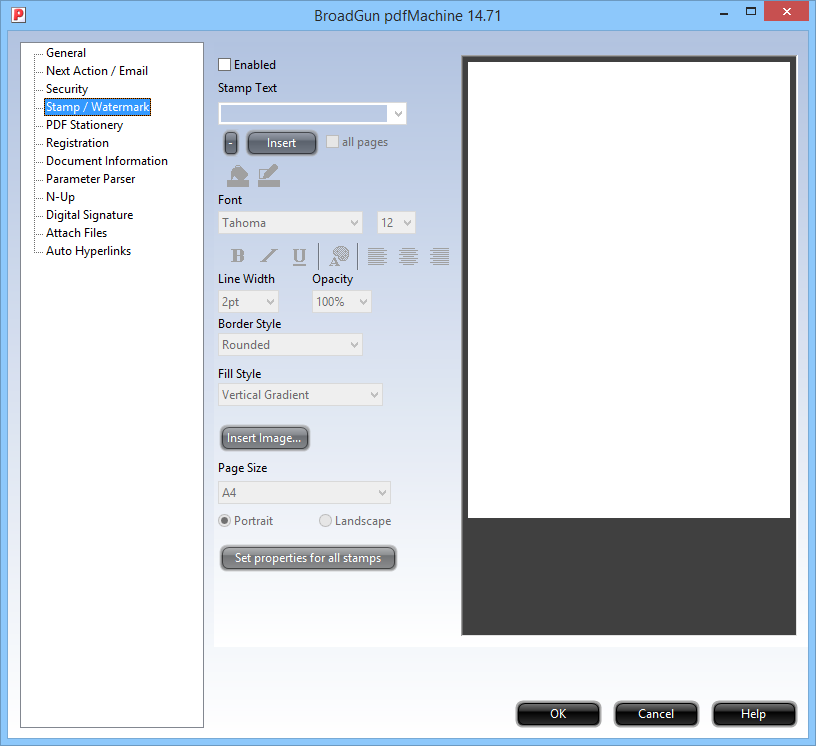
Task: Check the all pages checkbox
Action: (332, 142)
